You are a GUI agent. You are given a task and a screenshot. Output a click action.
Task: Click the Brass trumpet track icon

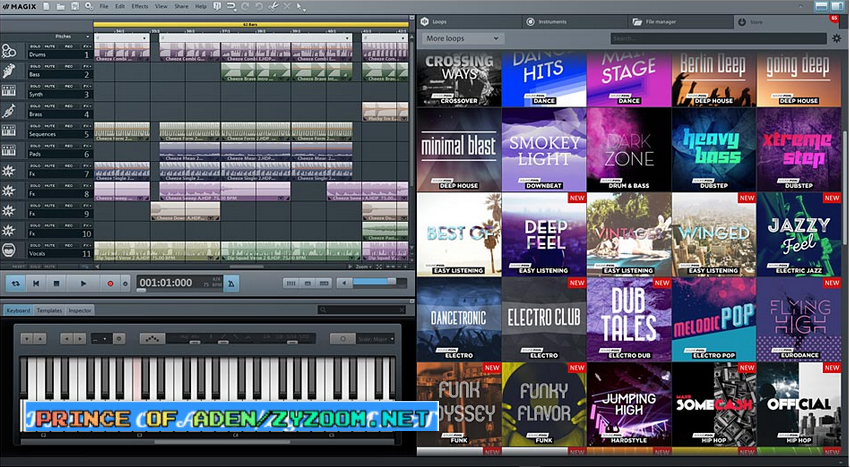[9, 111]
